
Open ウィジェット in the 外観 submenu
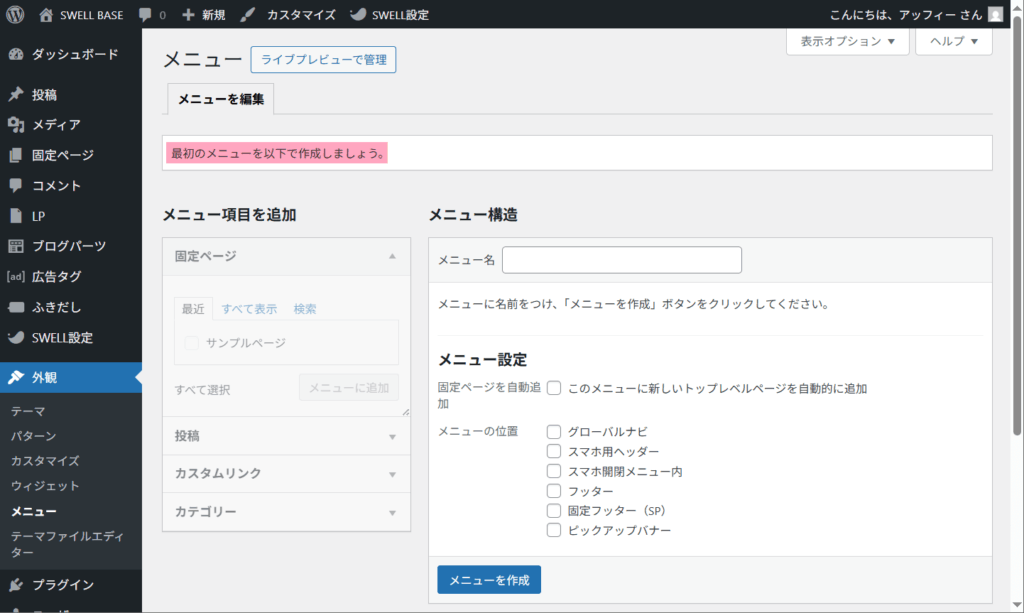coord(45,486)
